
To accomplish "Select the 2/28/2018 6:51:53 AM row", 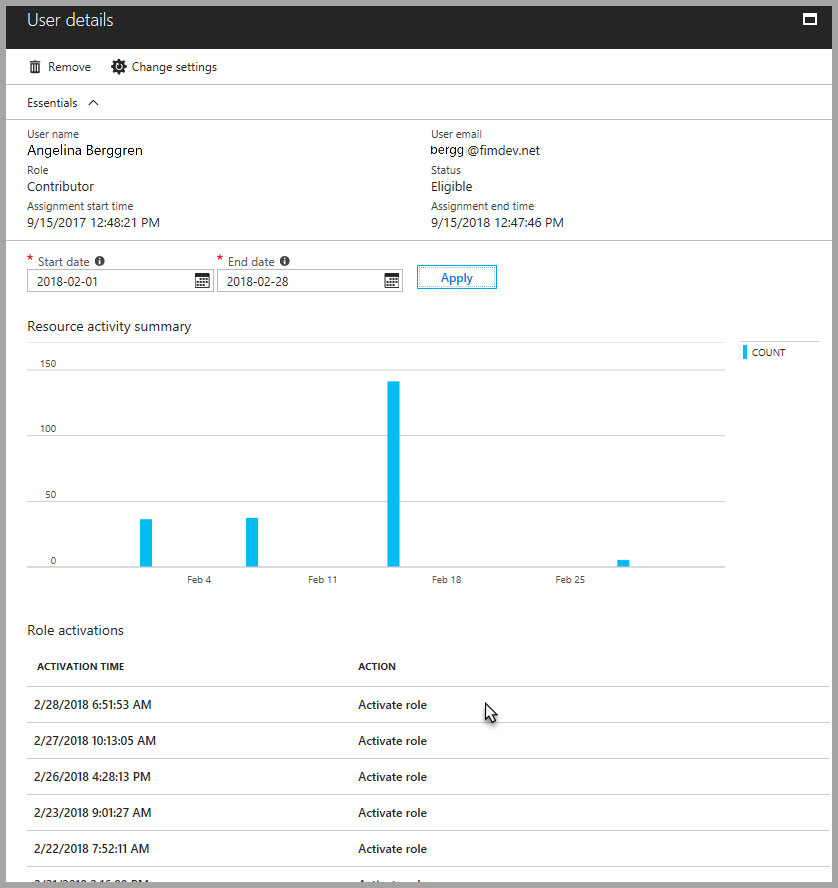I will (428, 705).
